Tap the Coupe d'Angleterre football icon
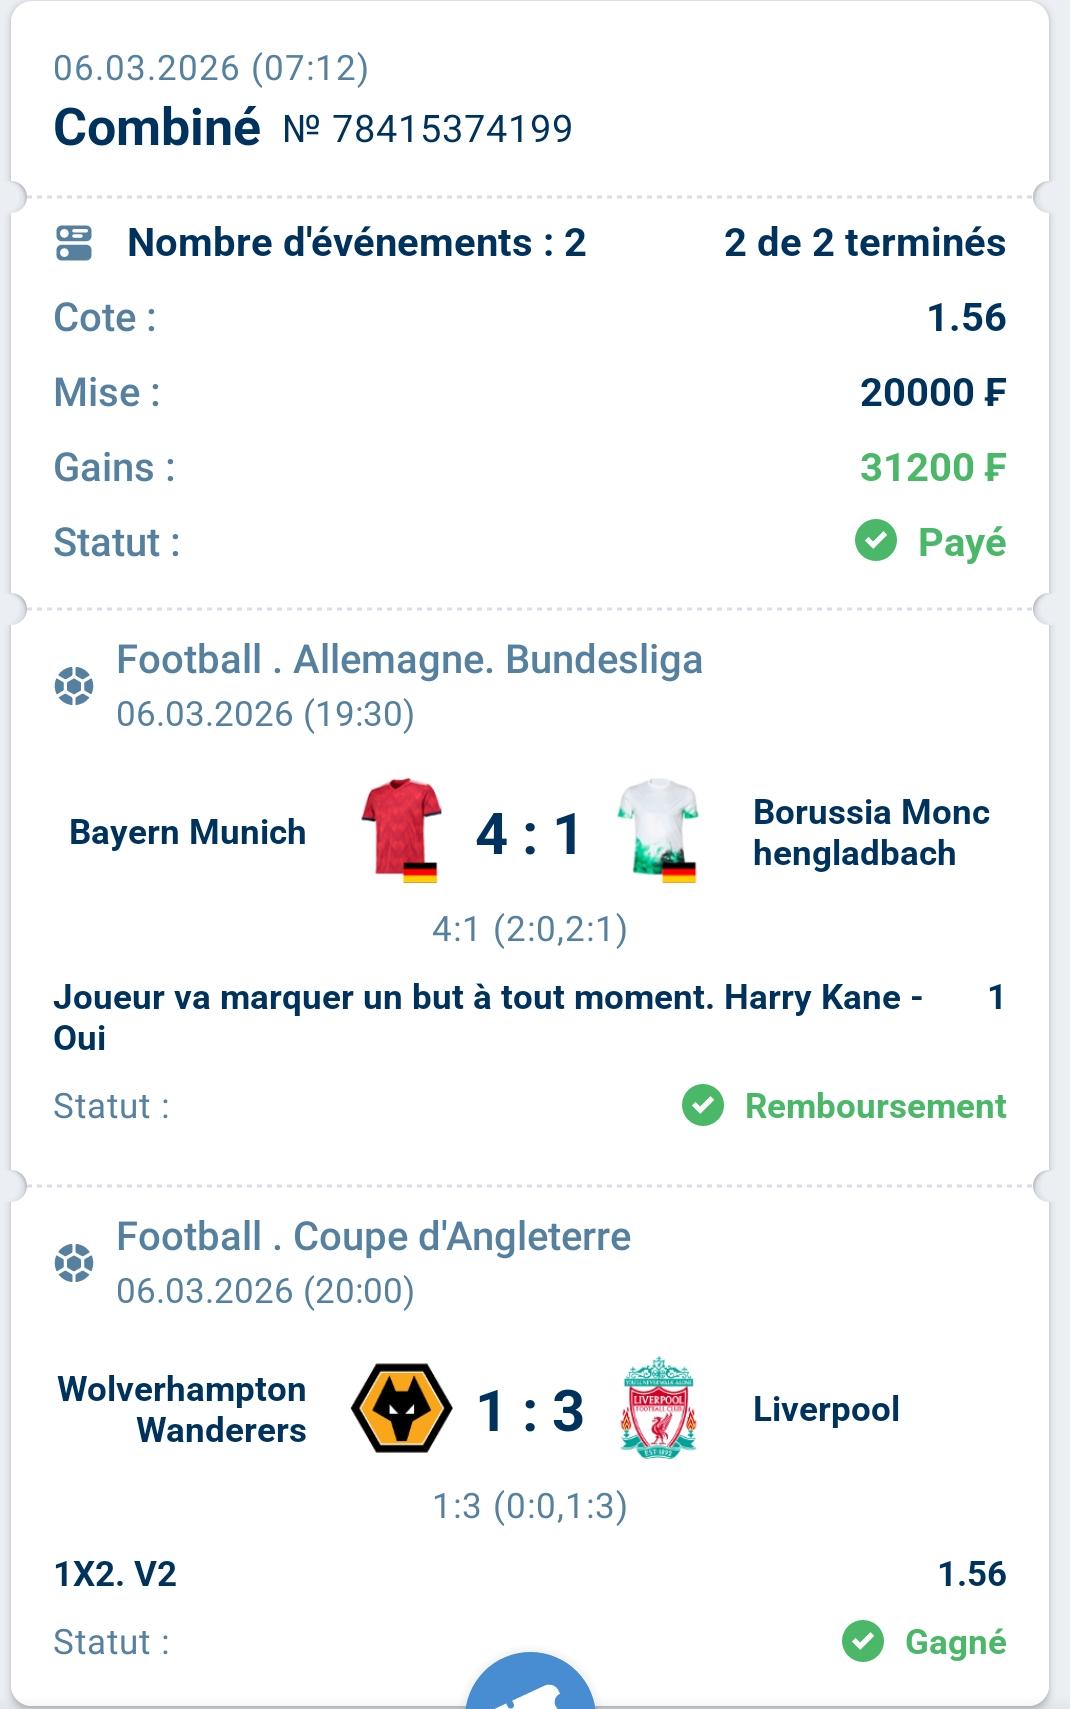The height and width of the screenshot is (1709, 1070). click(x=74, y=1264)
